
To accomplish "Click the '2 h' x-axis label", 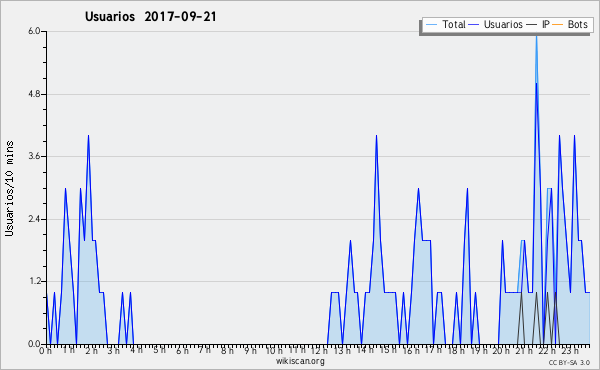I will coord(91,351).
